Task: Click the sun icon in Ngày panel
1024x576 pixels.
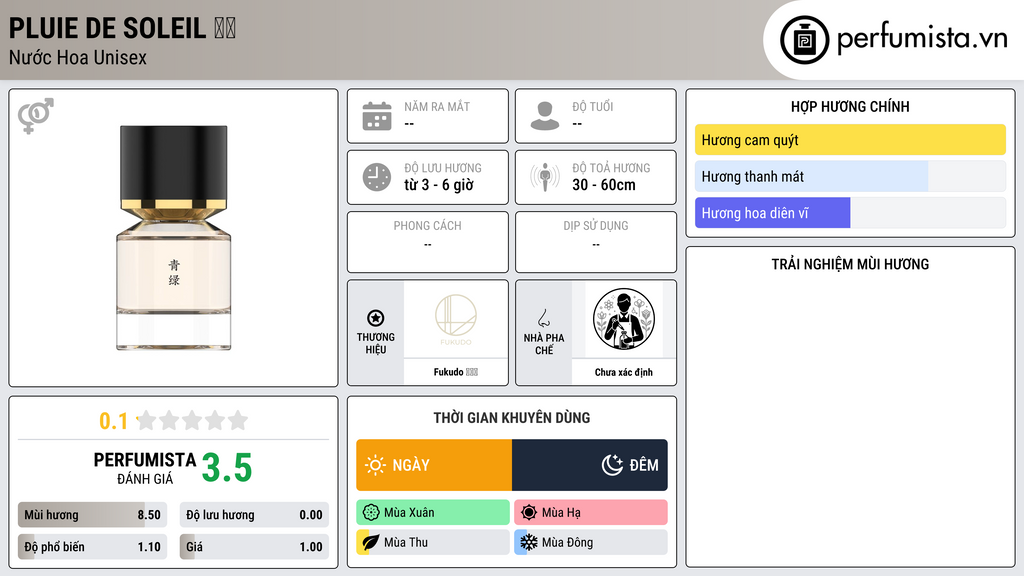Action: (x=375, y=465)
